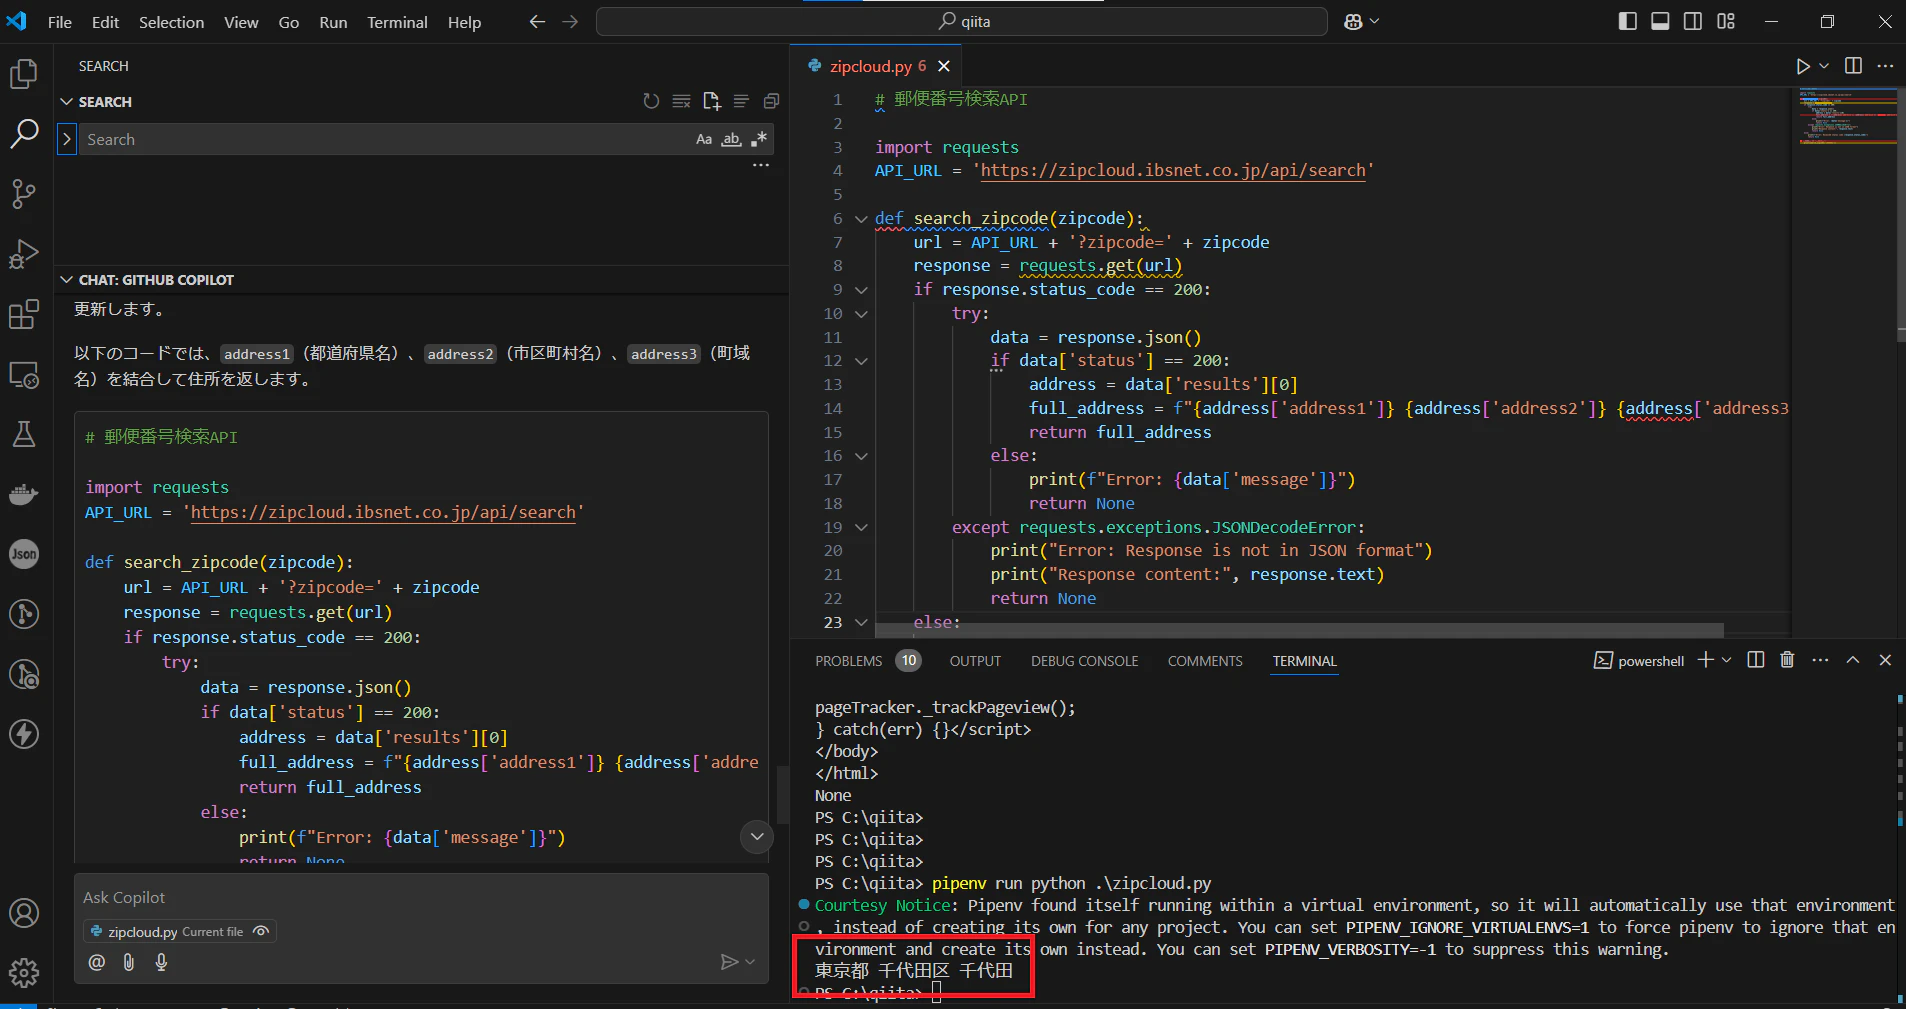Create a new terminal with plus icon
The width and height of the screenshot is (1906, 1009).
pyautogui.click(x=1705, y=660)
